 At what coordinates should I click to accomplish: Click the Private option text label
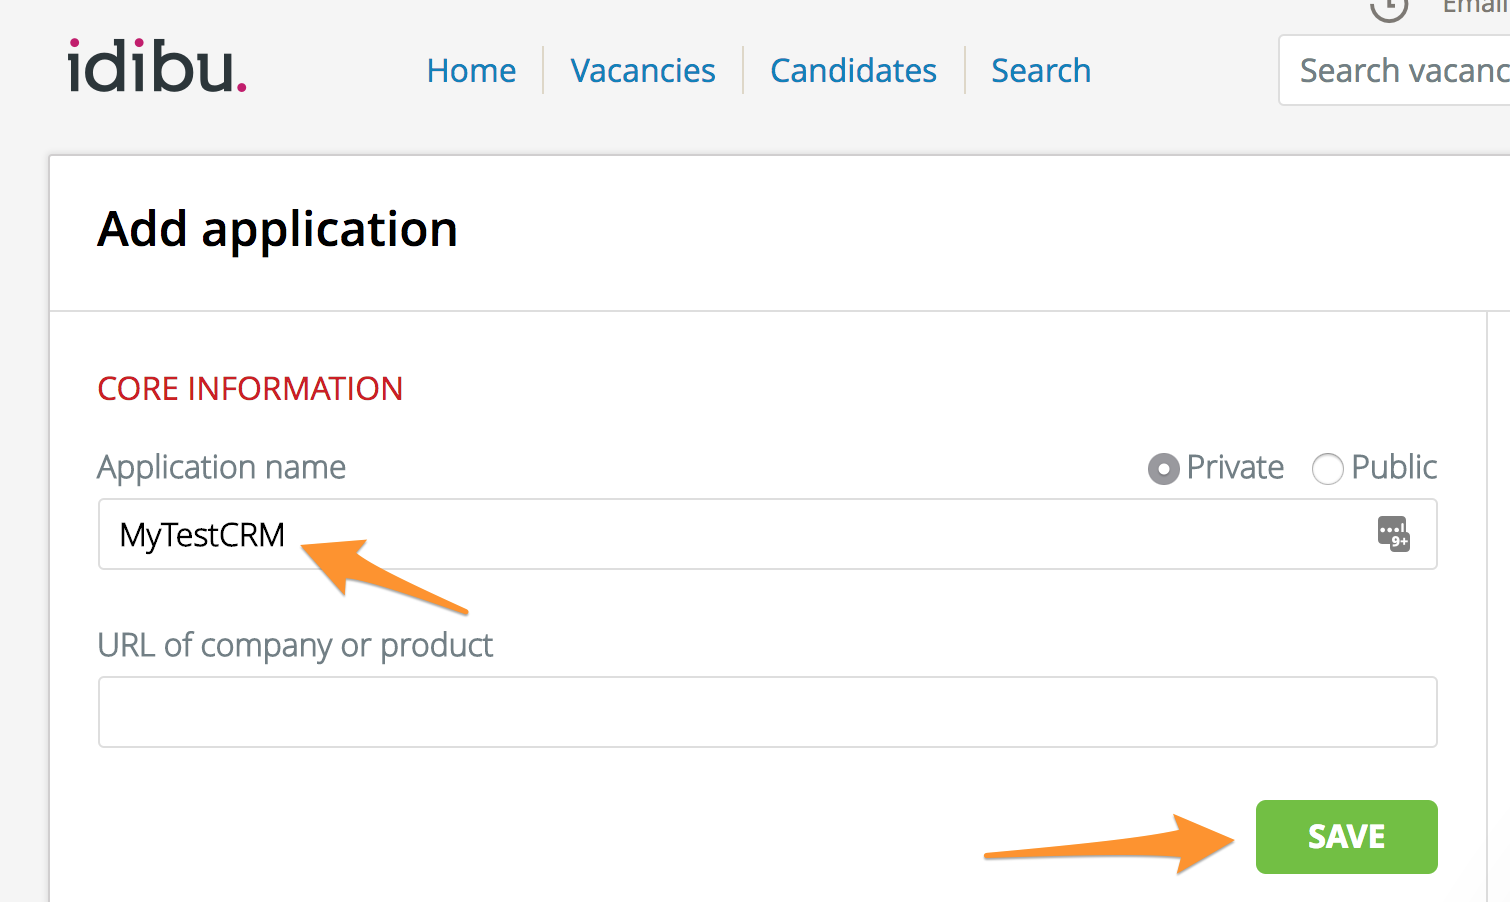1235,467
